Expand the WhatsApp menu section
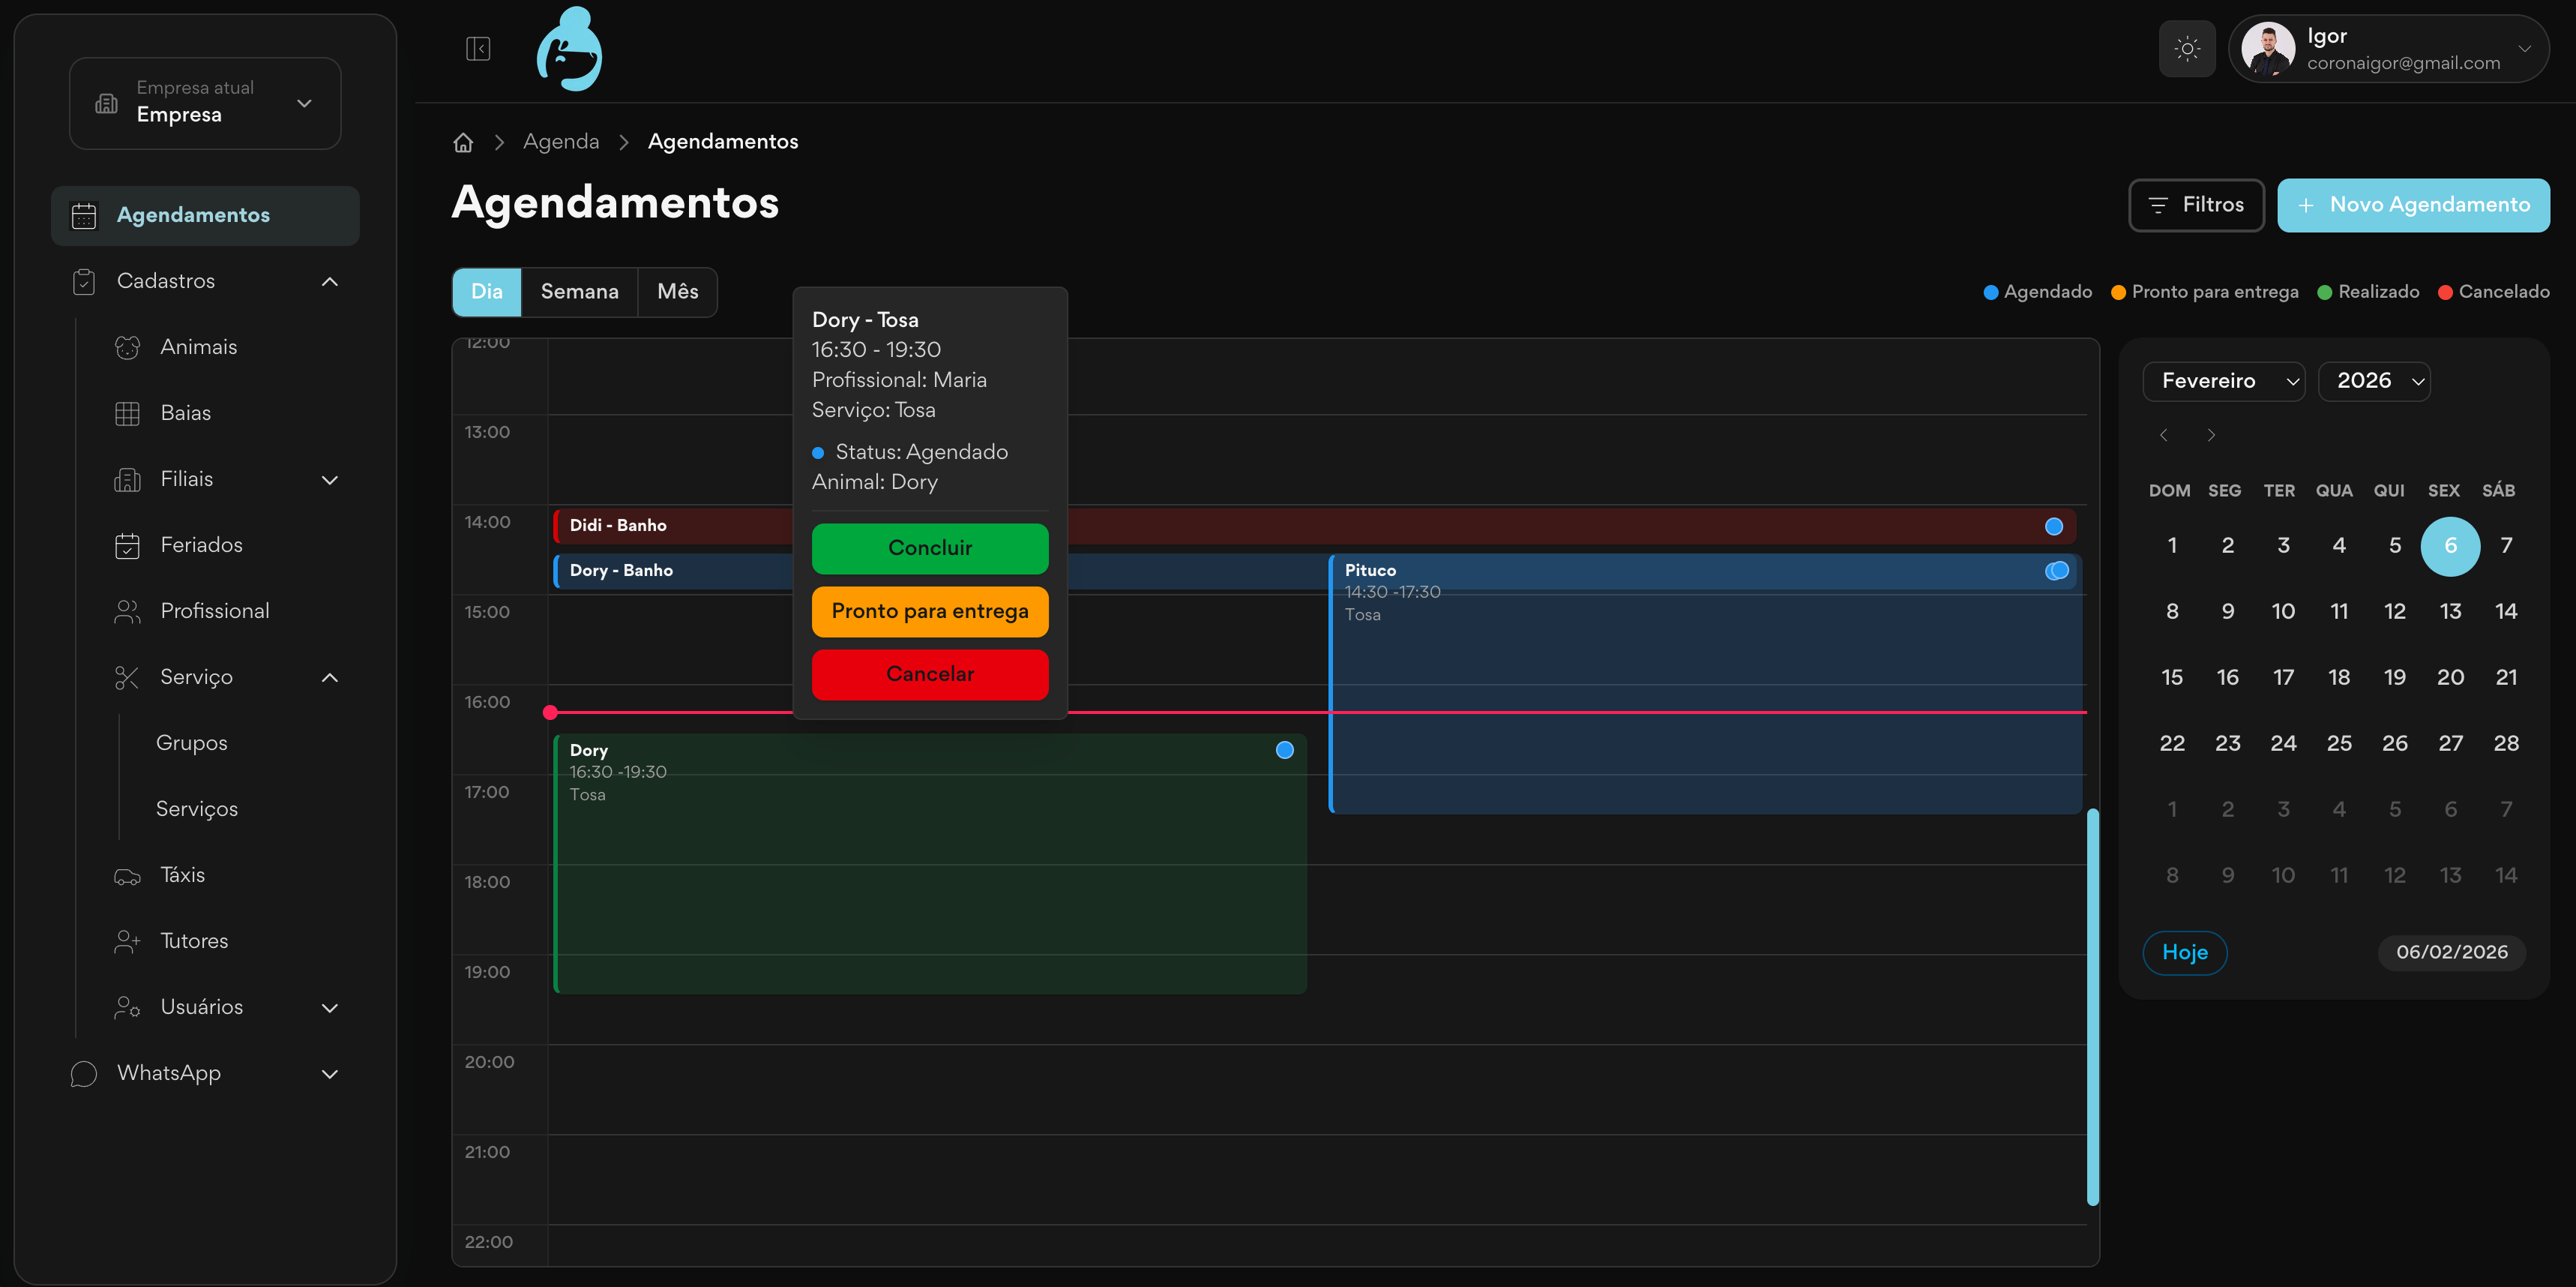 [x=329, y=1074]
